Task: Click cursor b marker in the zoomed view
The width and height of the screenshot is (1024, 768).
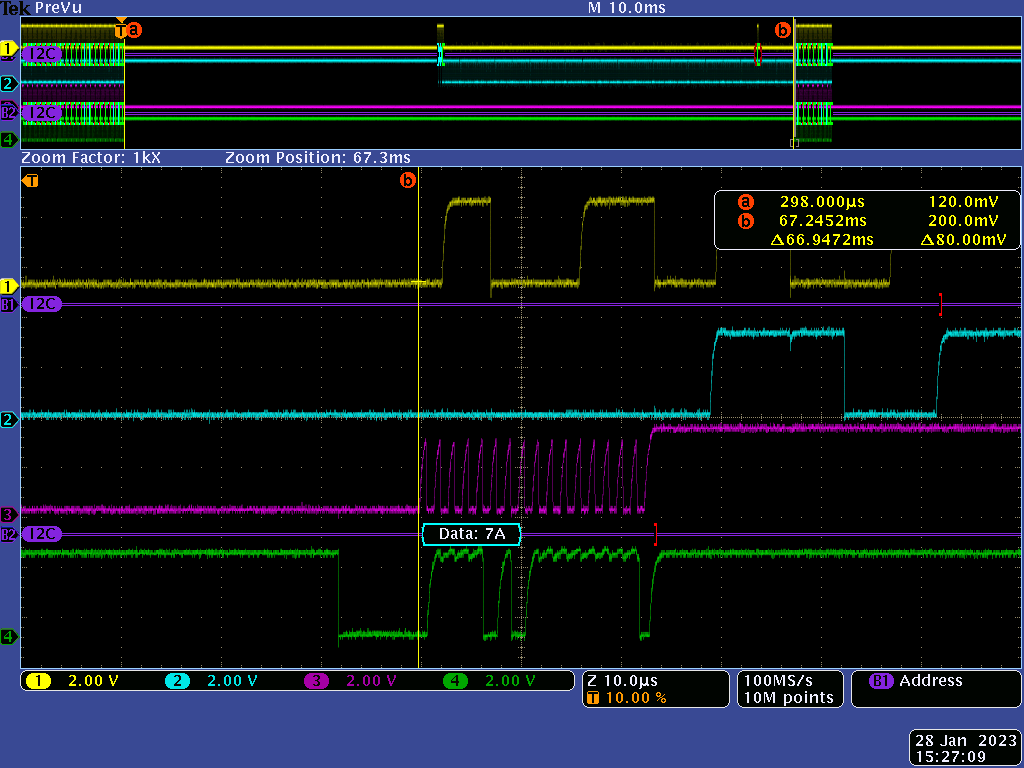Action: point(408,180)
